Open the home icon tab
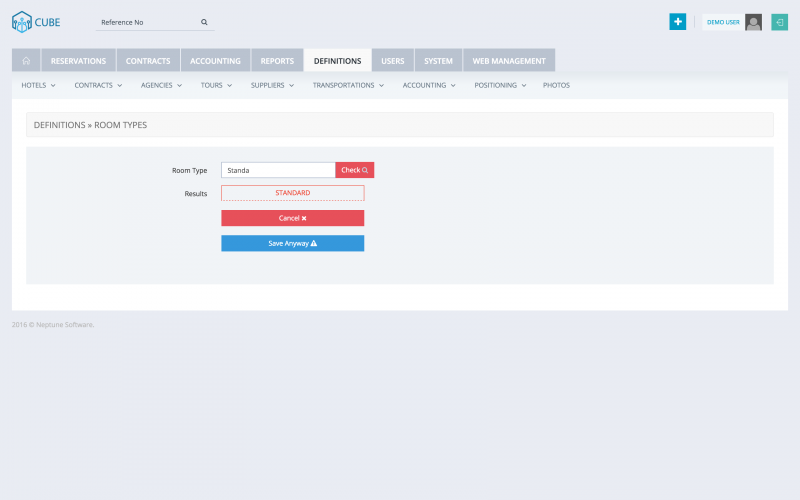The image size is (800, 500). coord(26,61)
